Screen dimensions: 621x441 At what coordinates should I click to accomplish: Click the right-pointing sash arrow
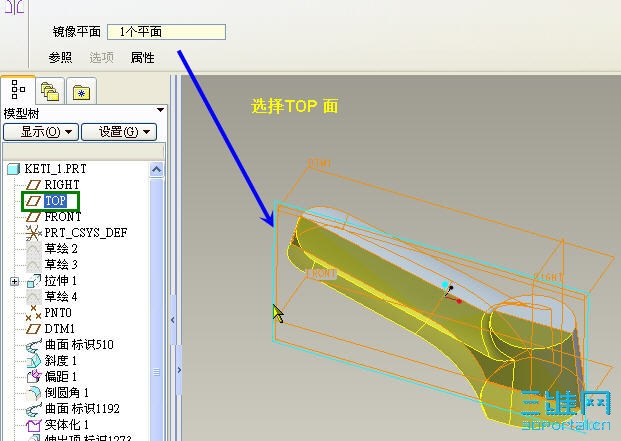pos(179,370)
